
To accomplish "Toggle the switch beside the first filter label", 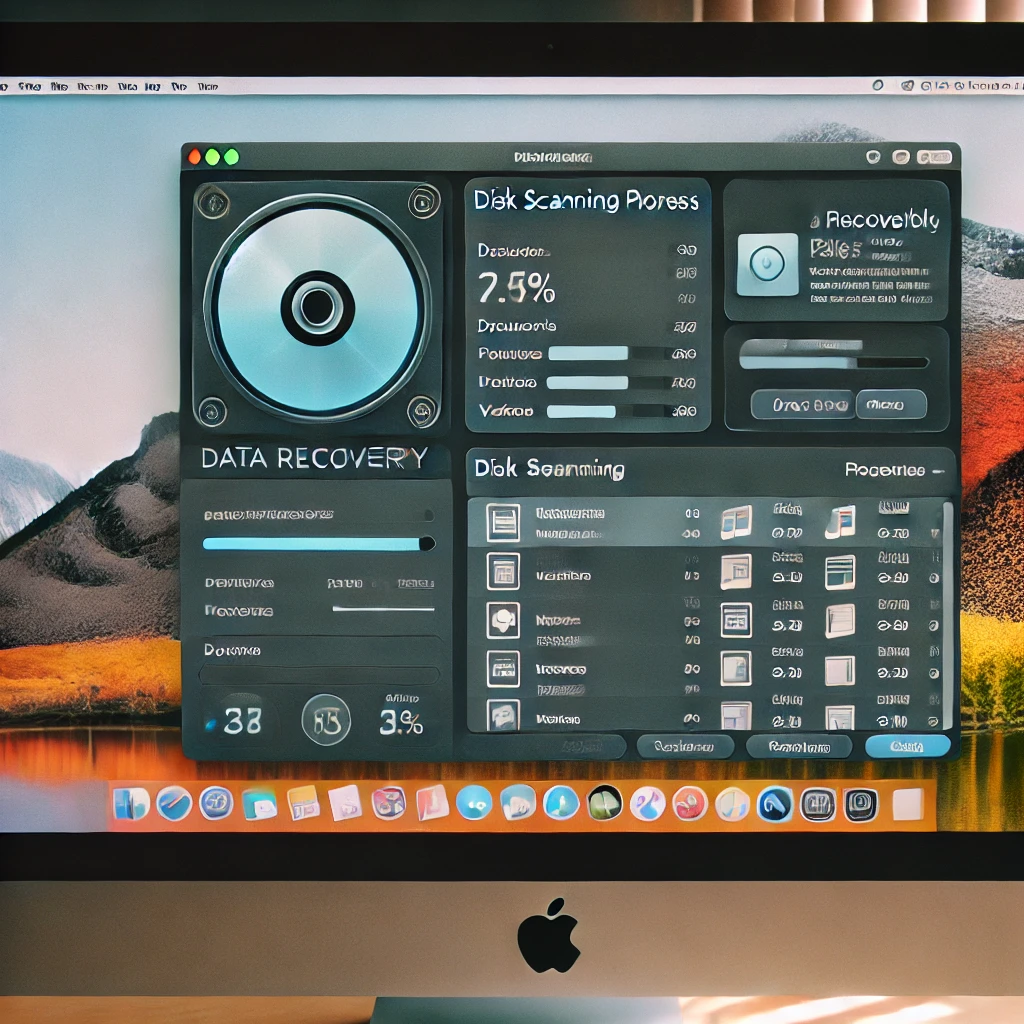I will tap(428, 513).
